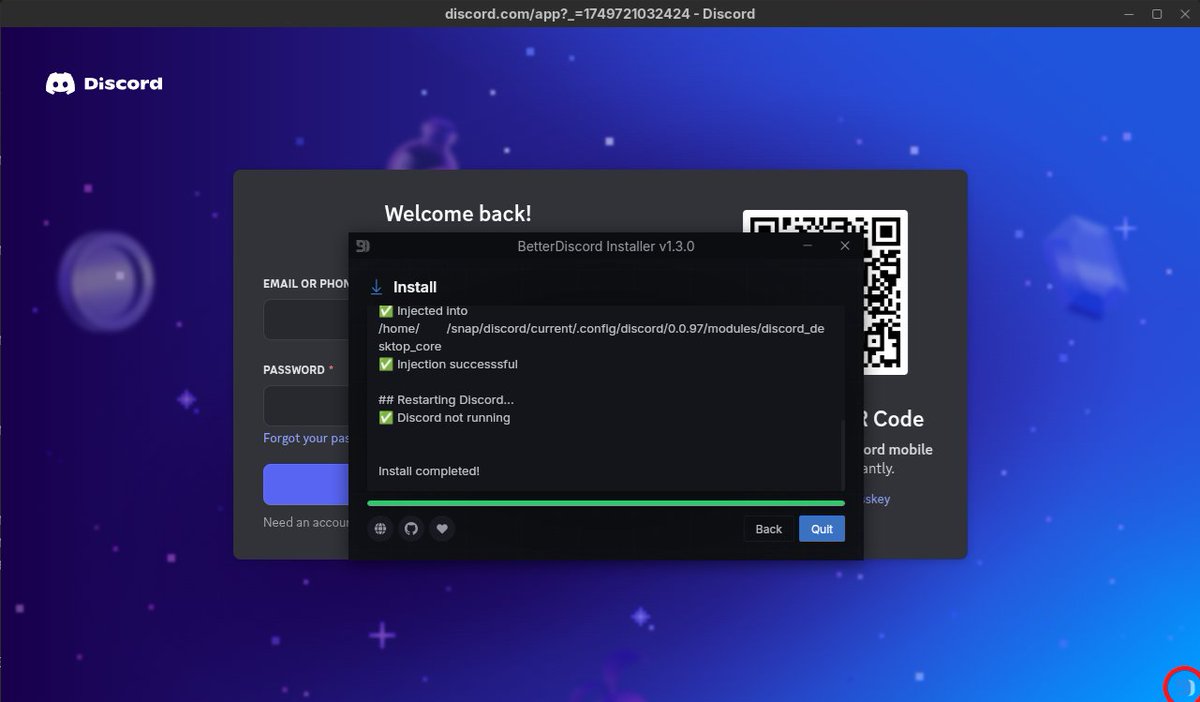The width and height of the screenshot is (1200, 702).
Task: Minimize the BetterDiscord Installer window
Action: [807, 246]
